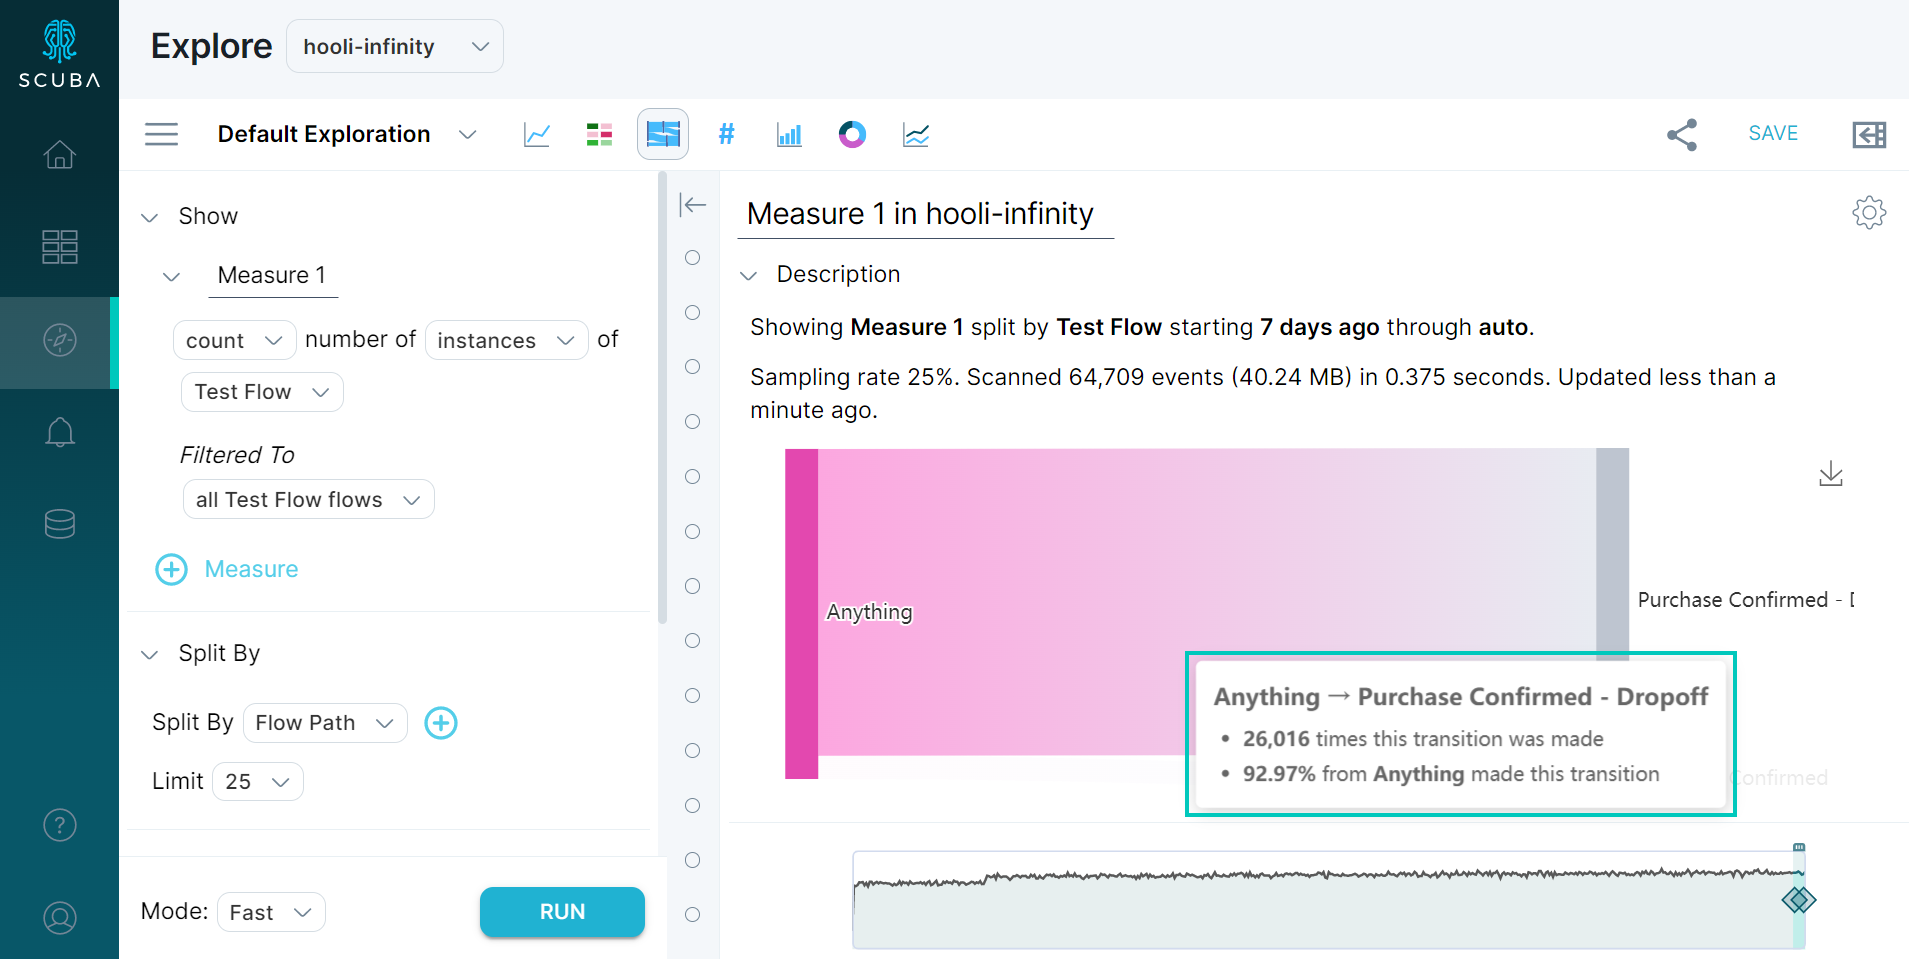
Task: Go to Home in the sidebar
Action: coord(59,154)
